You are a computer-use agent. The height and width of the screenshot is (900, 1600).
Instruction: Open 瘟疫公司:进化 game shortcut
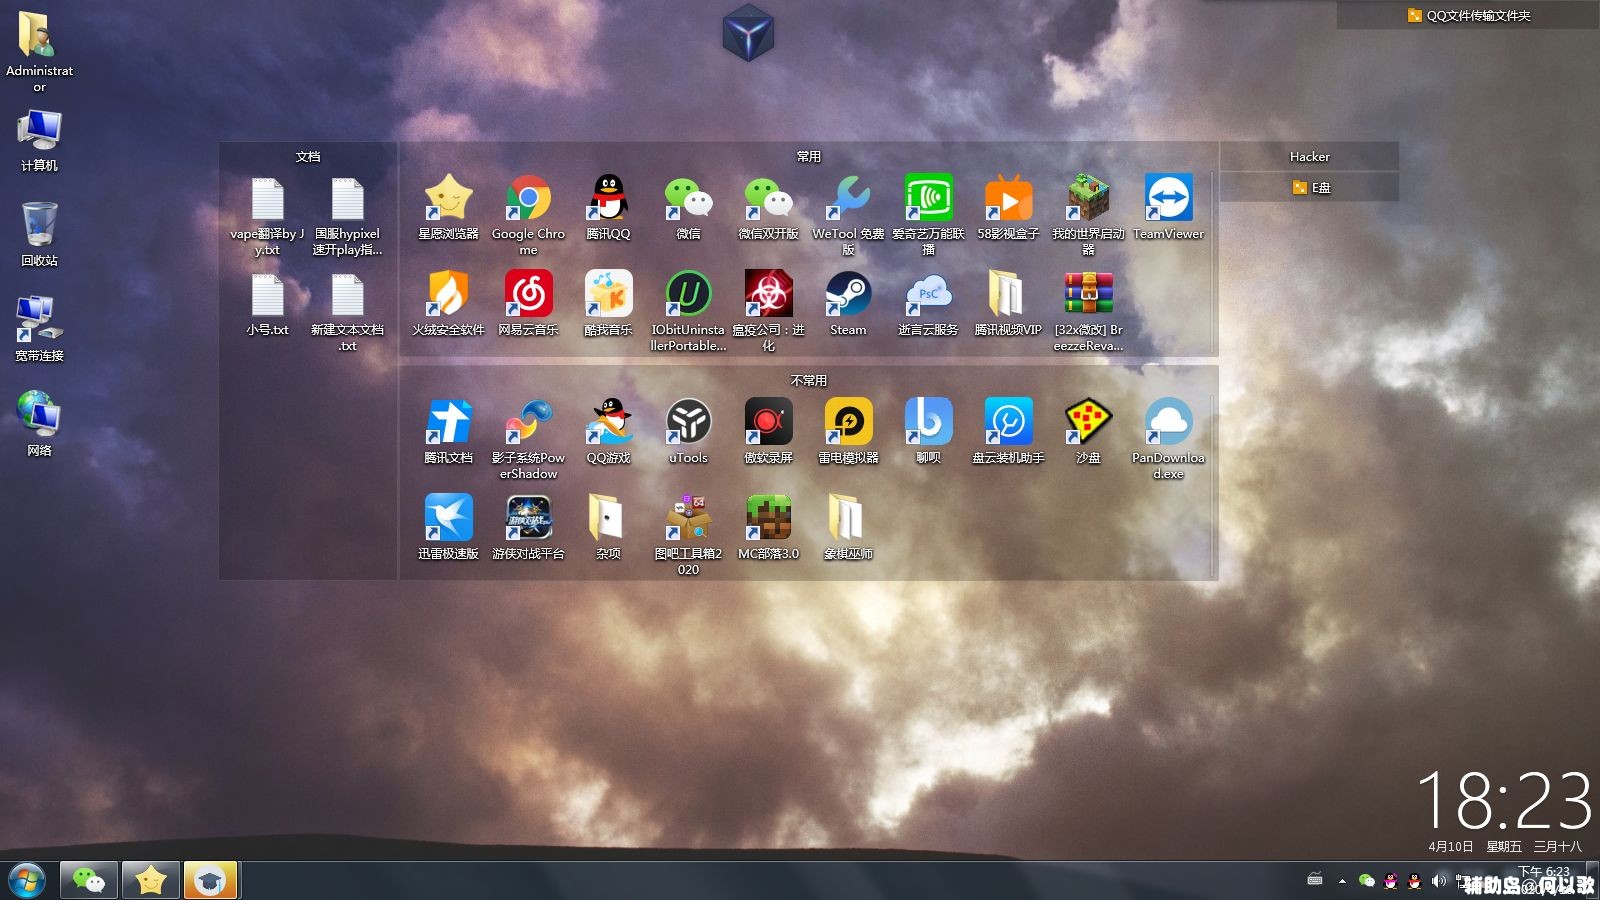[768, 311]
